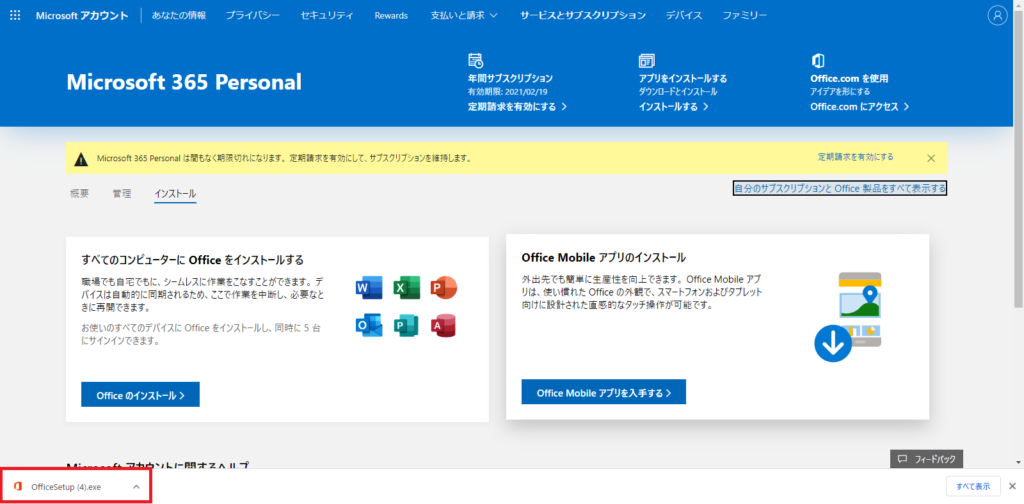This screenshot has height=504, width=1024.
Task: Click the Publisher app icon
Action: pyautogui.click(x=406, y=325)
